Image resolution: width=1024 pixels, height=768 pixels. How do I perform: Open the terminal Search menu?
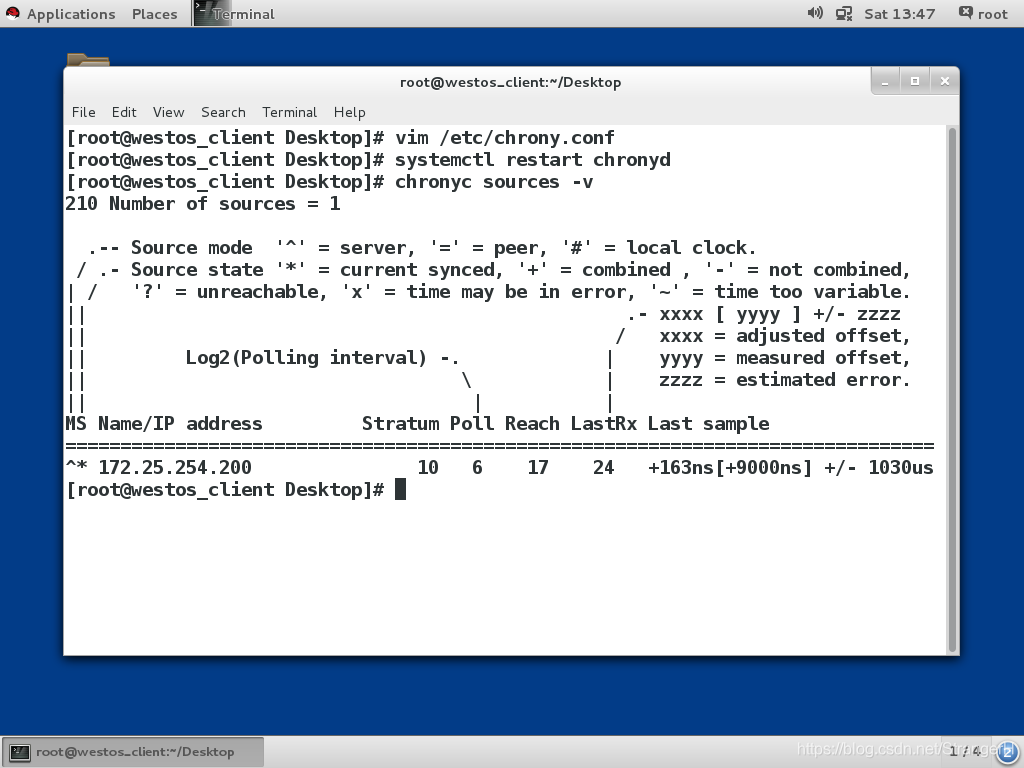tap(223, 112)
